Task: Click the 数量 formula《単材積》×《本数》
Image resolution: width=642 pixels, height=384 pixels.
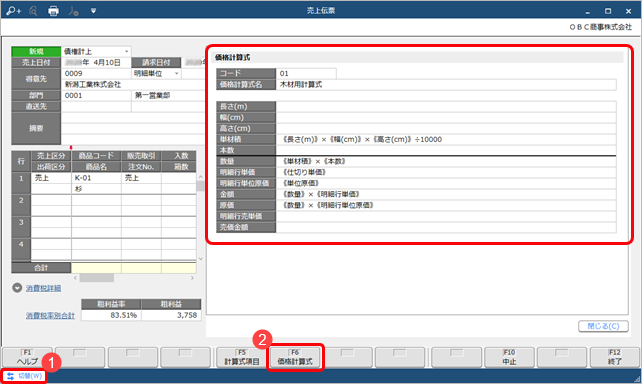Action: (x=446, y=161)
